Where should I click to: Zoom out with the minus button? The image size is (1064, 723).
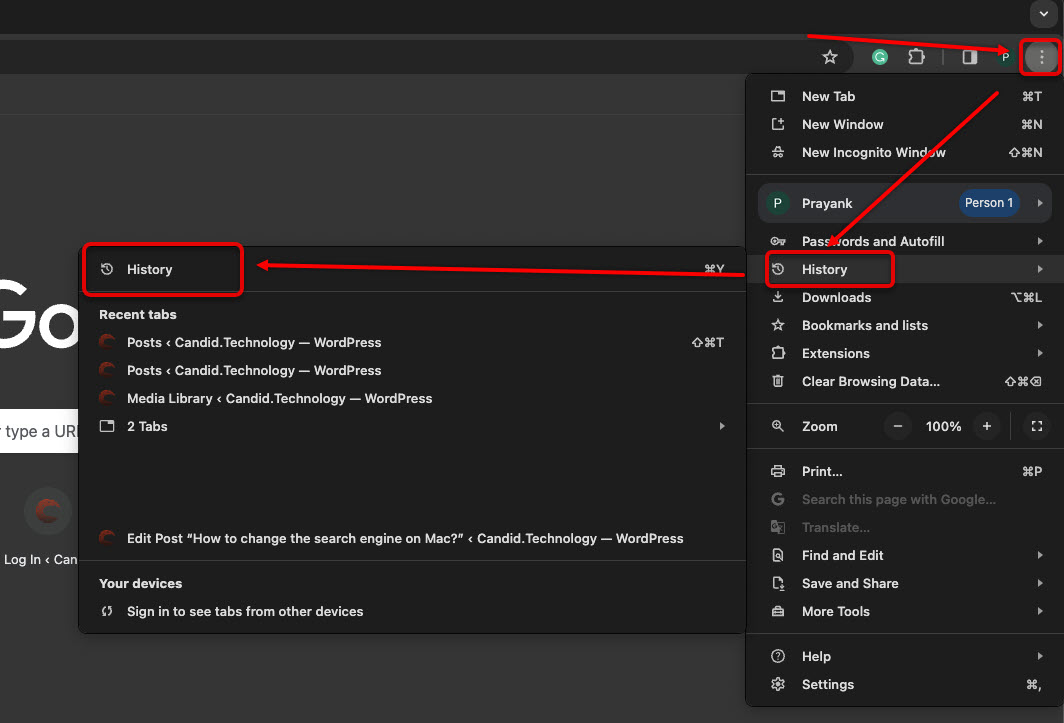click(x=897, y=426)
